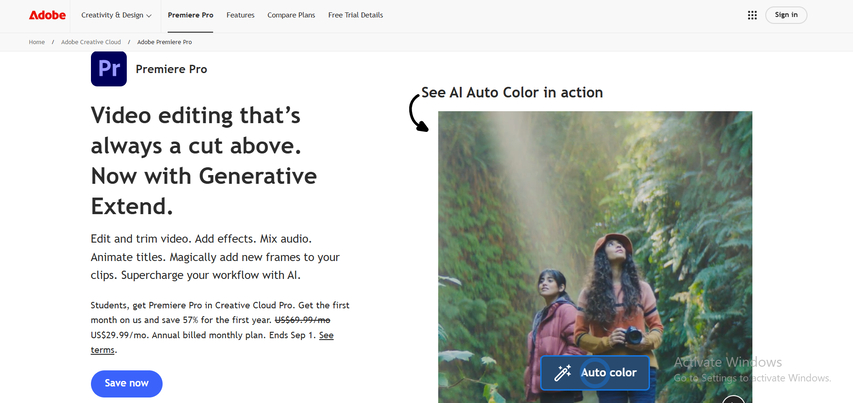The image size is (853, 403).
Task: Select the Premiere Pro nav tab
Action: click(190, 15)
